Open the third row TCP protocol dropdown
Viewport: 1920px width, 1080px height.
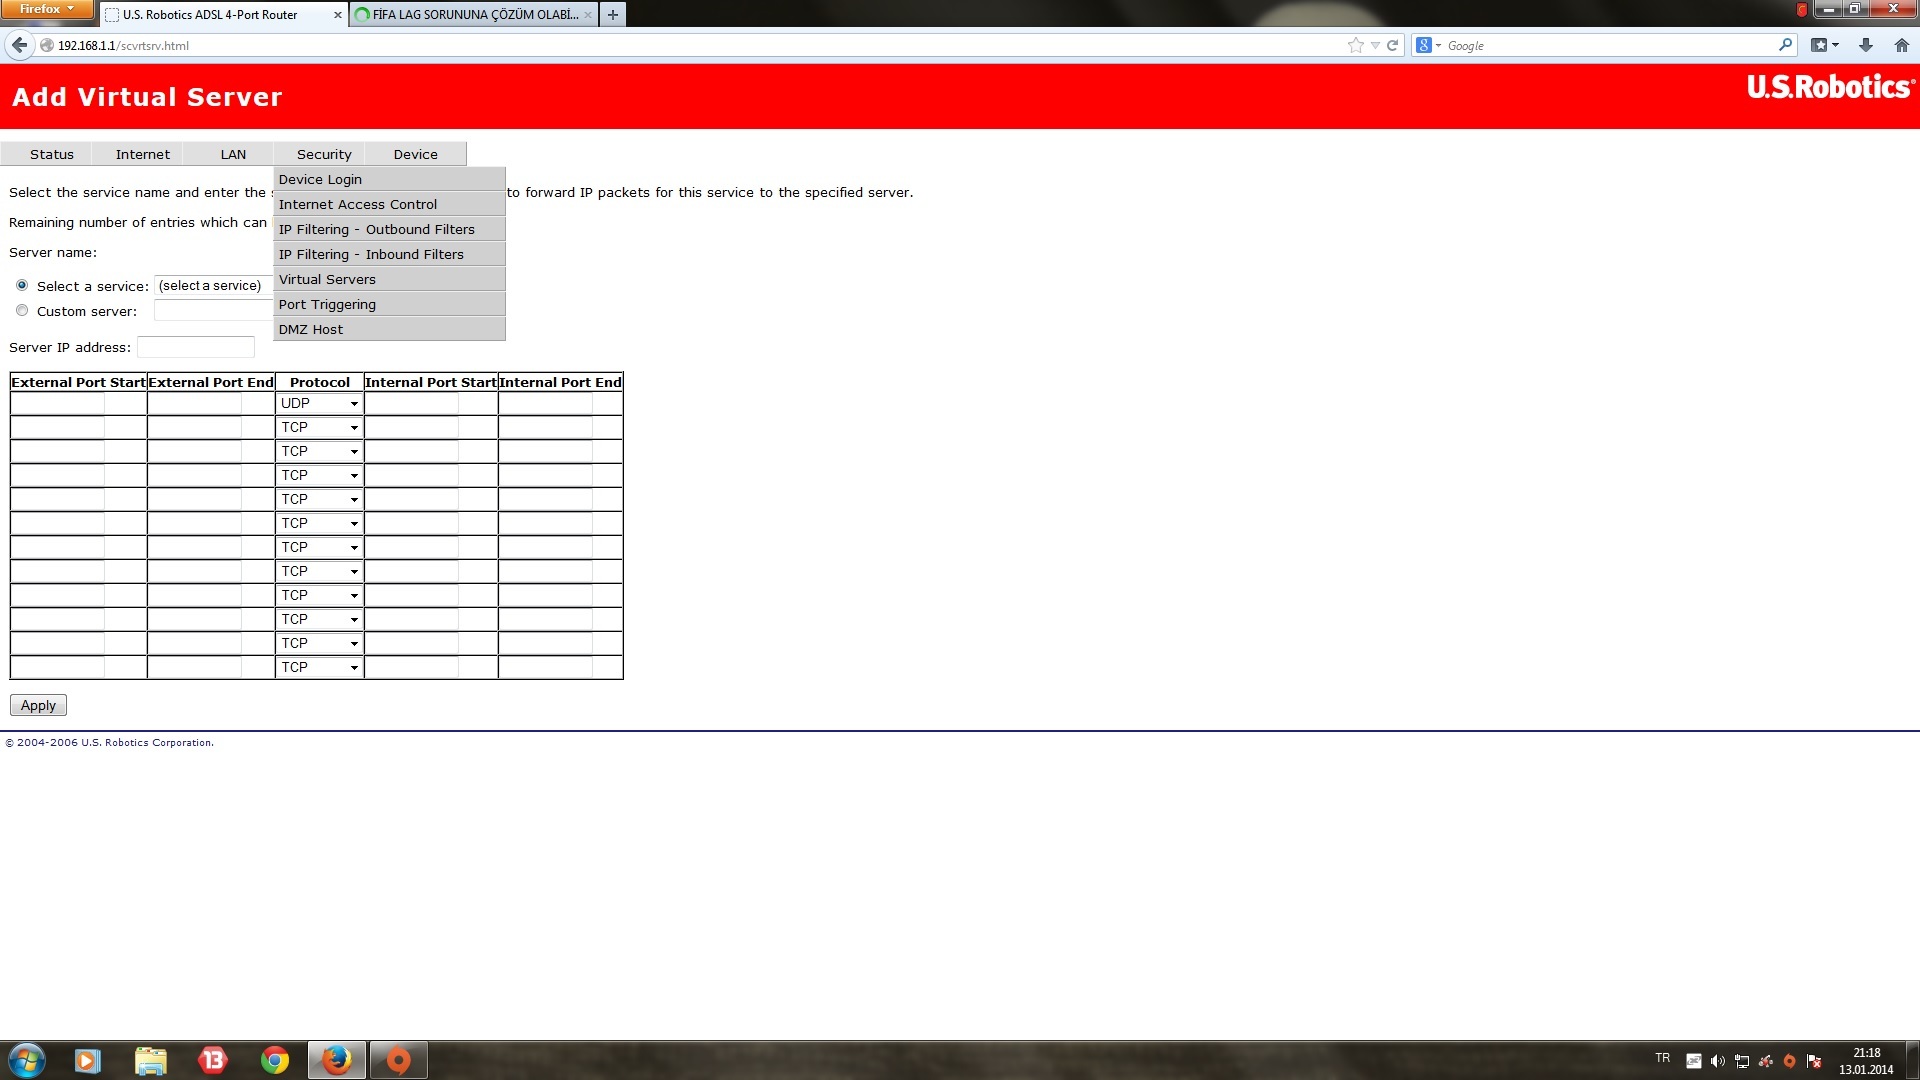[x=319, y=451]
